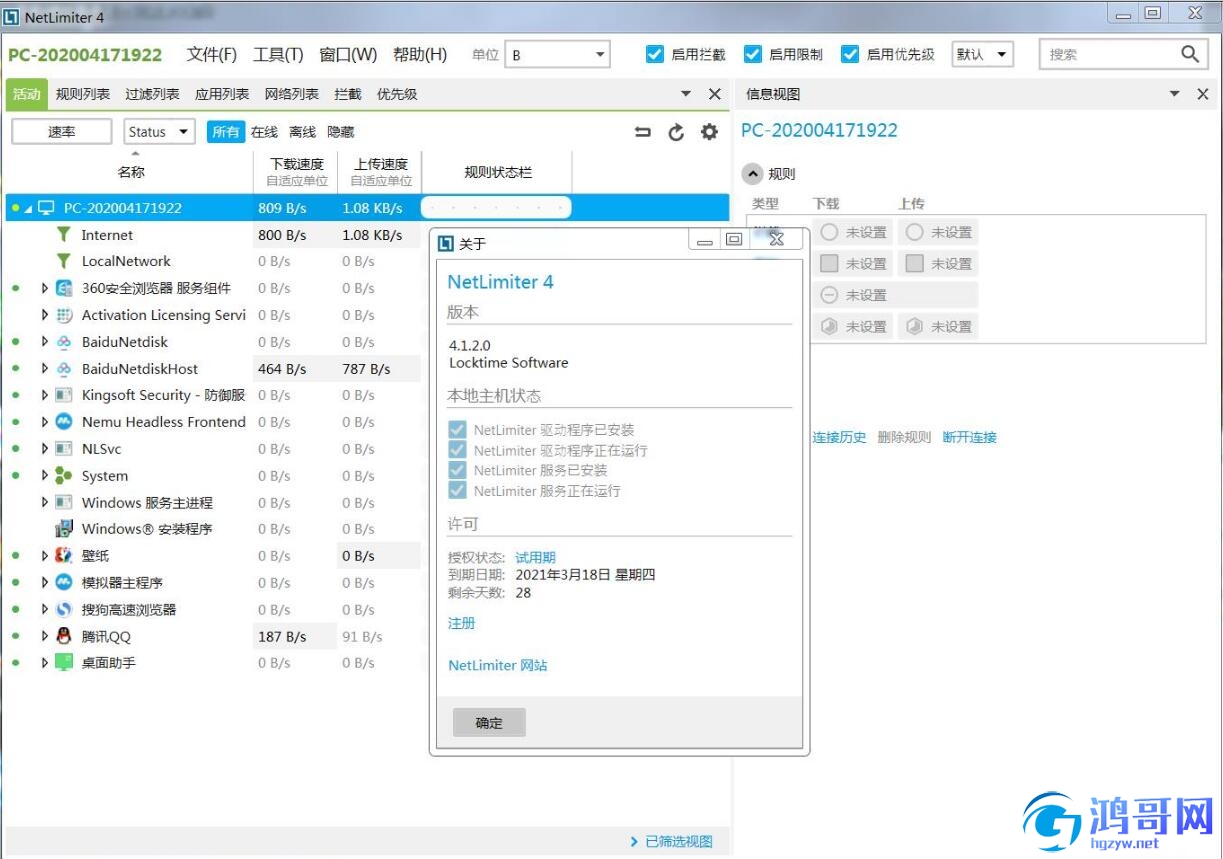Click the LocalNetwork filter funnel icon
The image size is (1223, 859).
pos(64,261)
